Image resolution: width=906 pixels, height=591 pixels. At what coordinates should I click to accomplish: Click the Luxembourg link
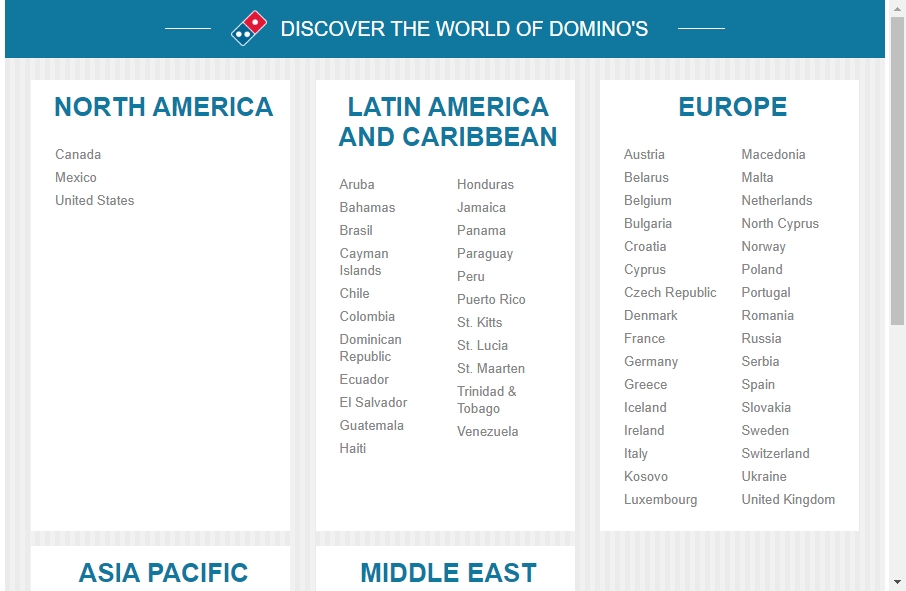pyautogui.click(x=660, y=499)
